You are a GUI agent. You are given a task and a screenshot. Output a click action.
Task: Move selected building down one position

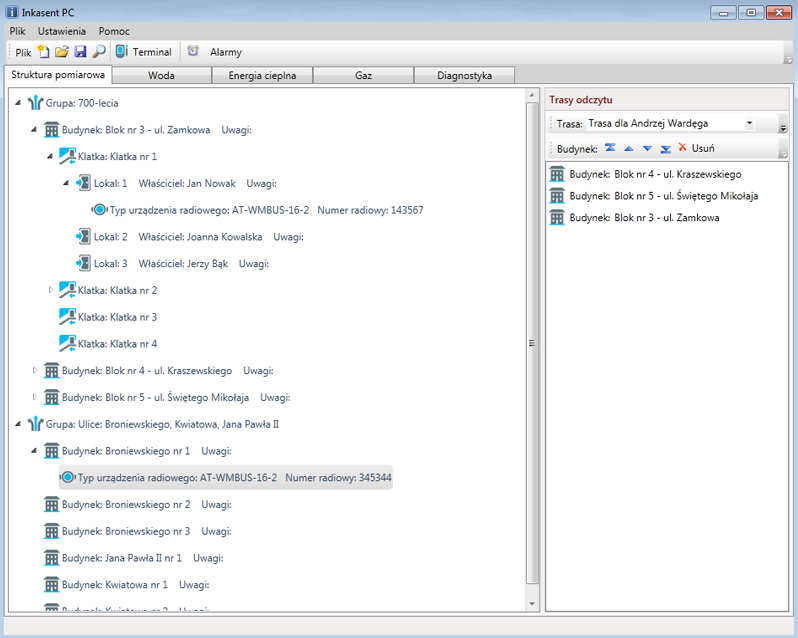(647, 148)
